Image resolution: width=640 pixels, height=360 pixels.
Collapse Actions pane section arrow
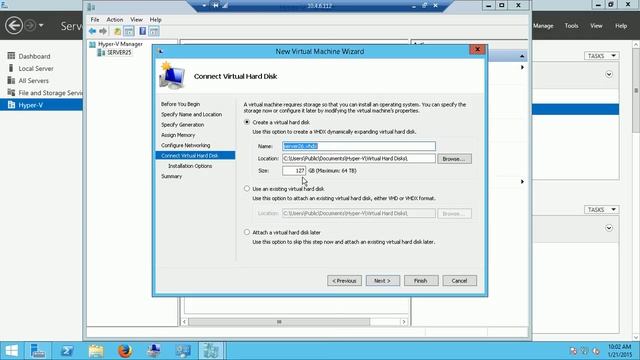(x=522, y=56)
